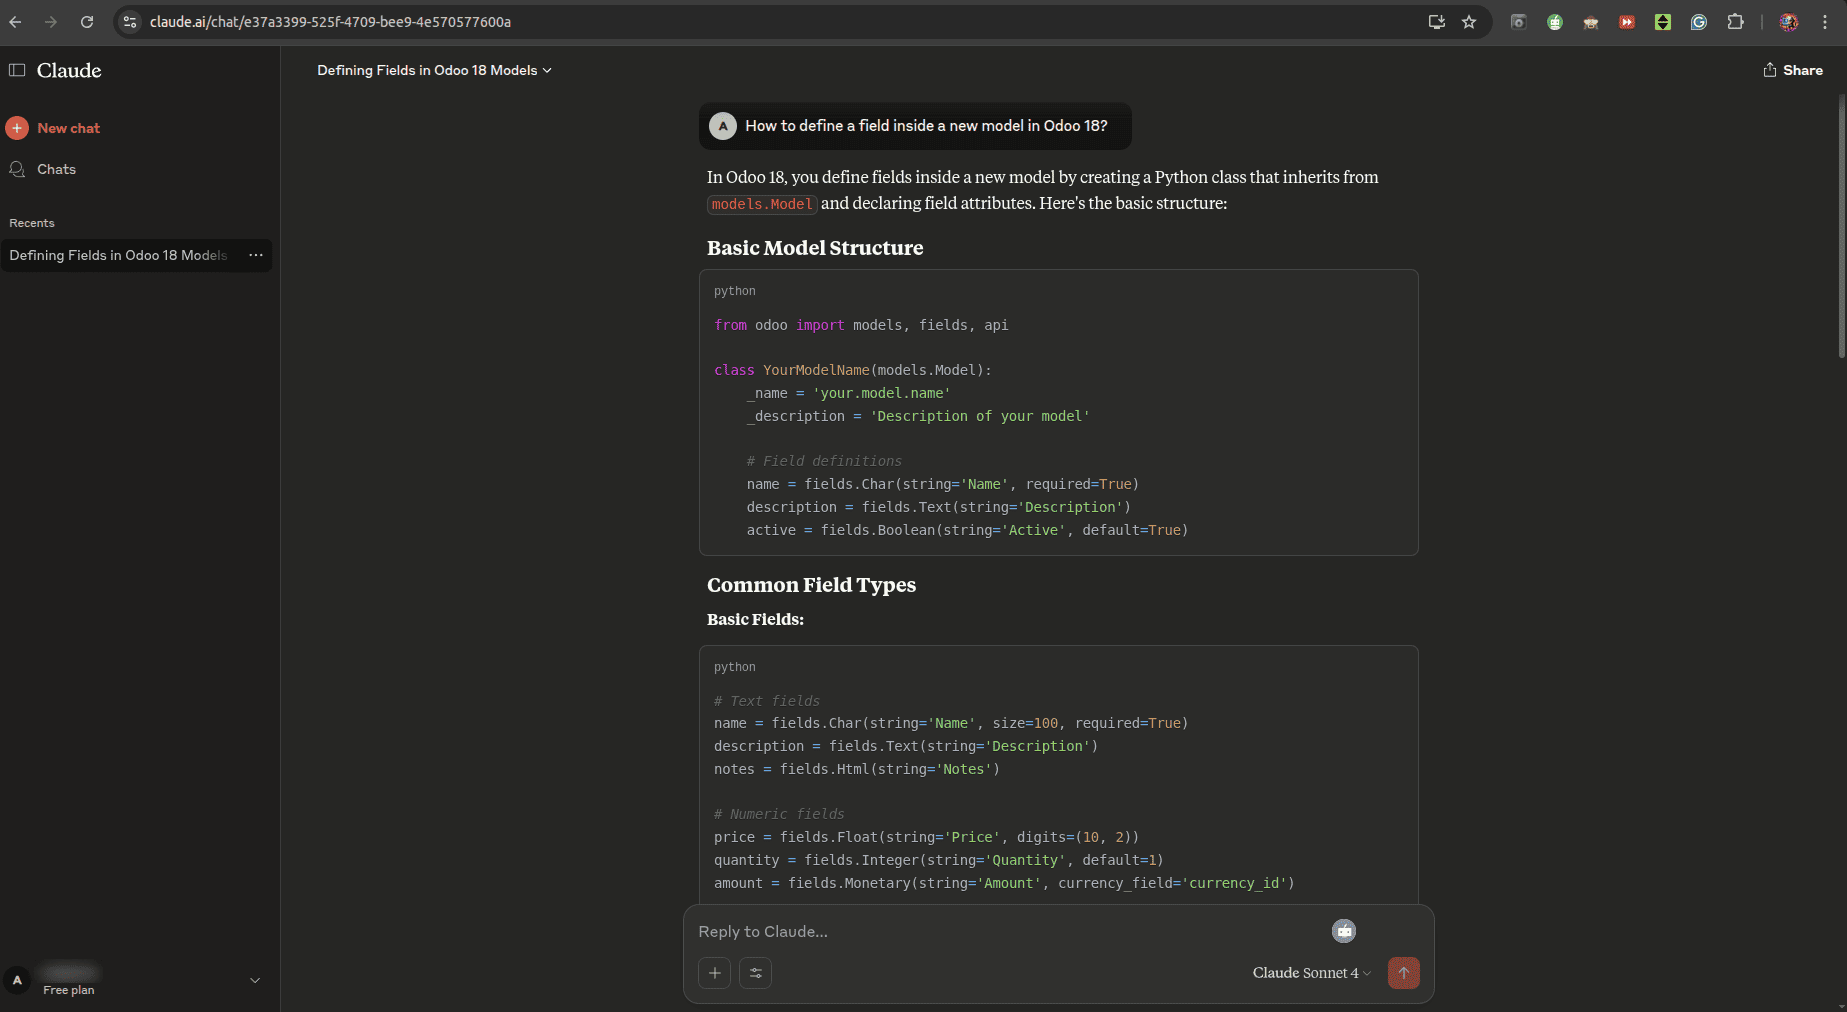Image resolution: width=1847 pixels, height=1012 pixels.
Task: Click 'Free plan' label
Action: click(x=69, y=990)
